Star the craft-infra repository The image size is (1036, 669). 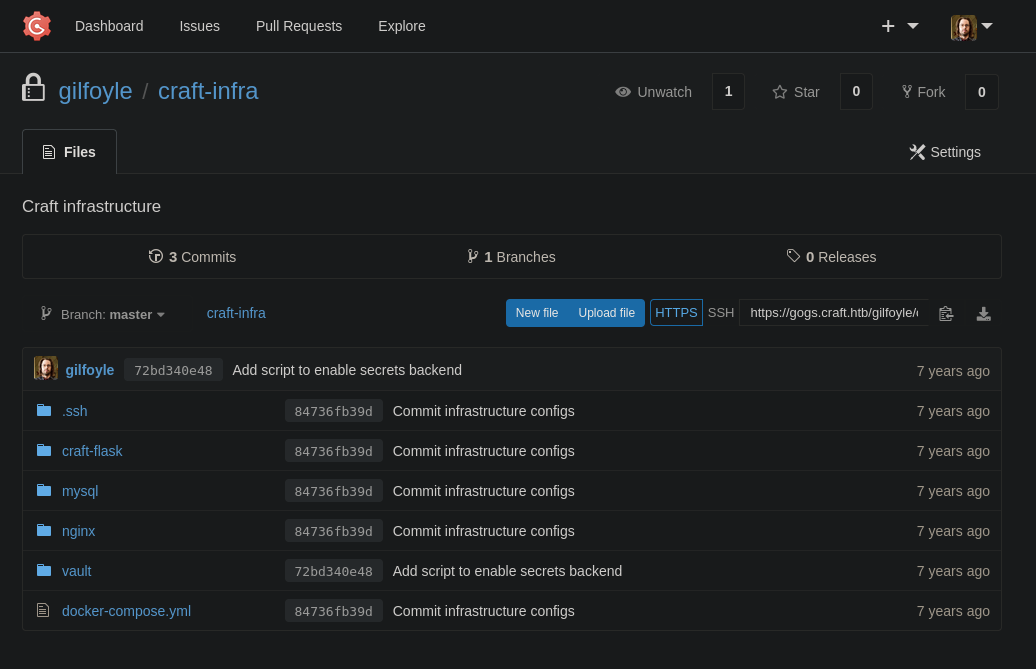(x=796, y=92)
